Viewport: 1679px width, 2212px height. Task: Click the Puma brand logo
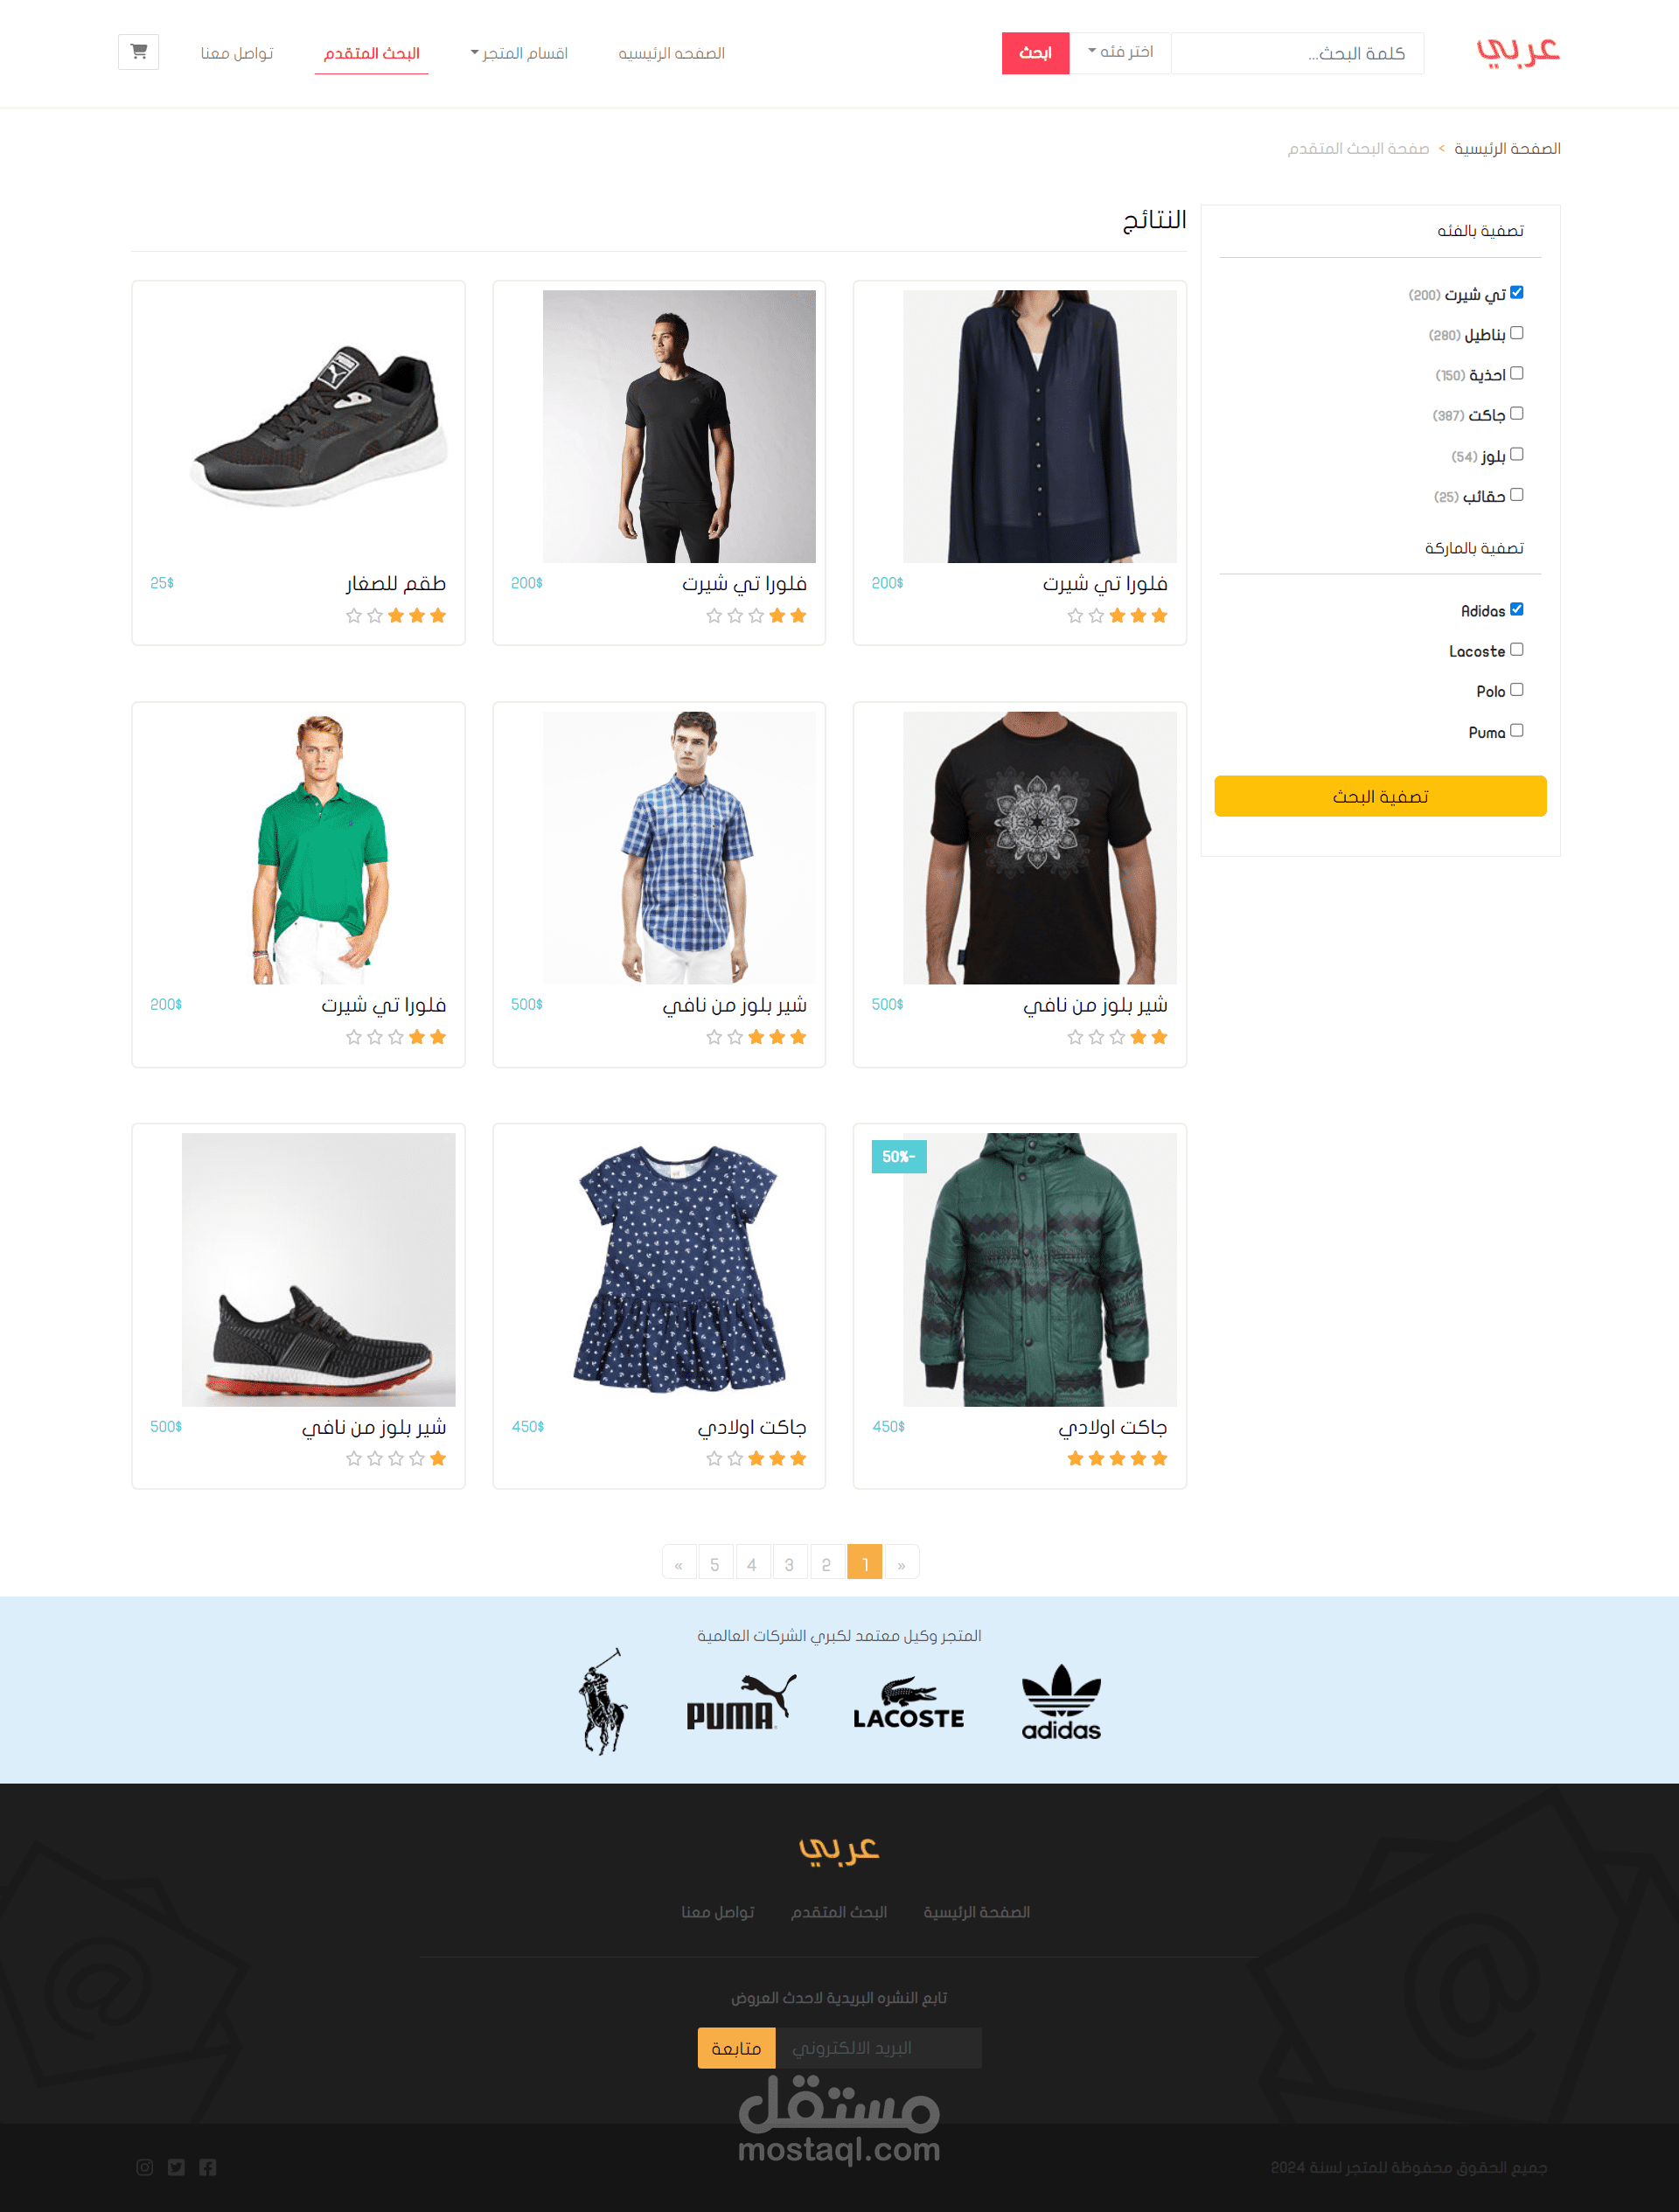click(741, 1702)
